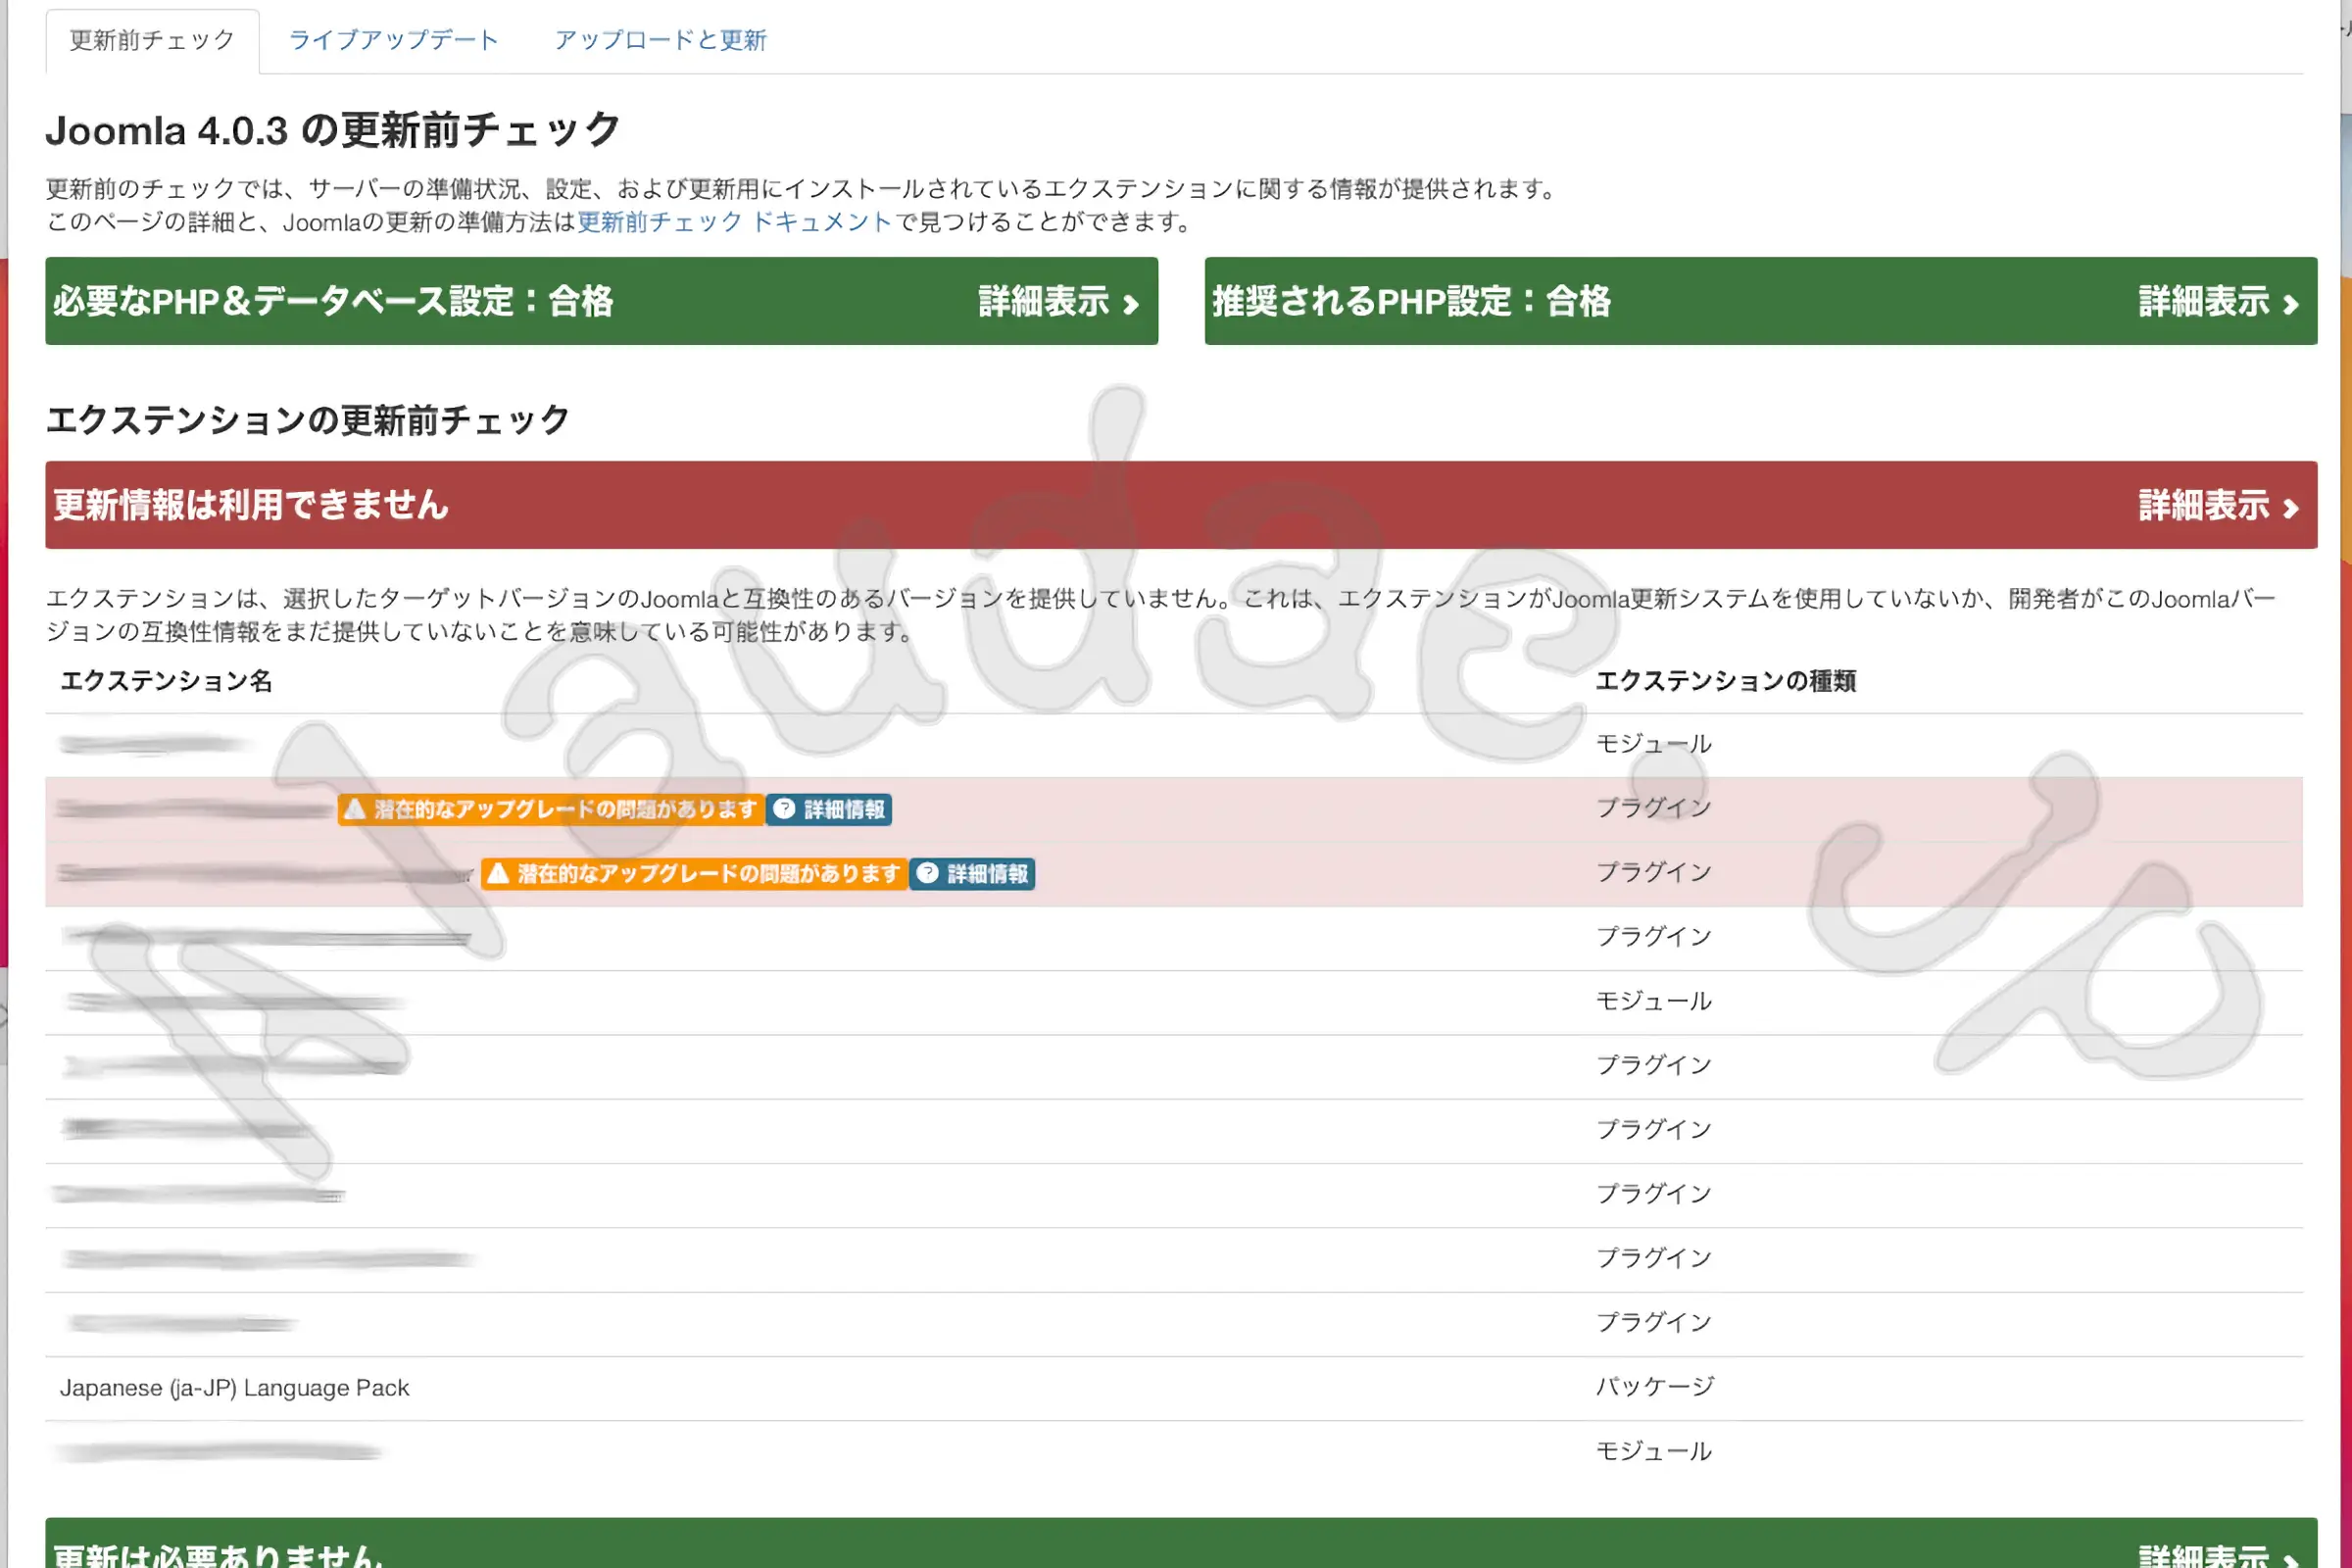The height and width of the screenshot is (1568, 2352).
Task: Click second row's orange warning triangle icon
Action: pyautogui.click(x=498, y=873)
